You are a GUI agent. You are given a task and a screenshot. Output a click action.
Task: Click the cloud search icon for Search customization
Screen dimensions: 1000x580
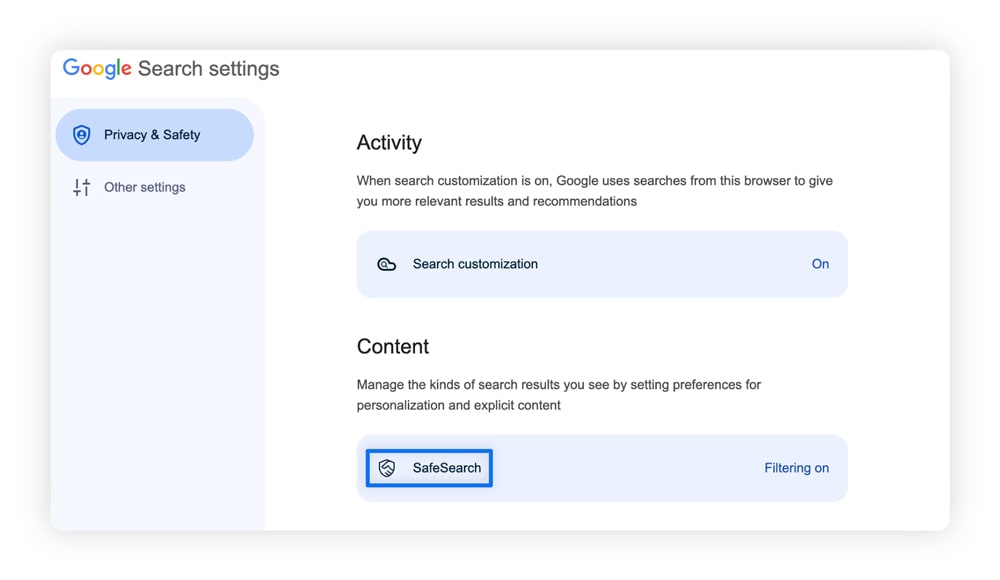(x=387, y=264)
